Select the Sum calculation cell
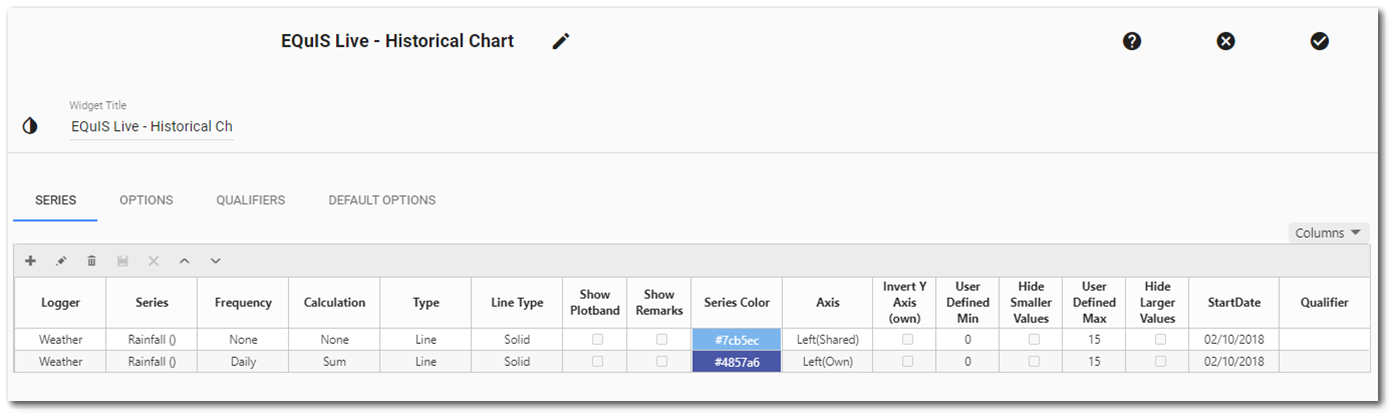This screenshot has width=1394, height=417. 335,361
